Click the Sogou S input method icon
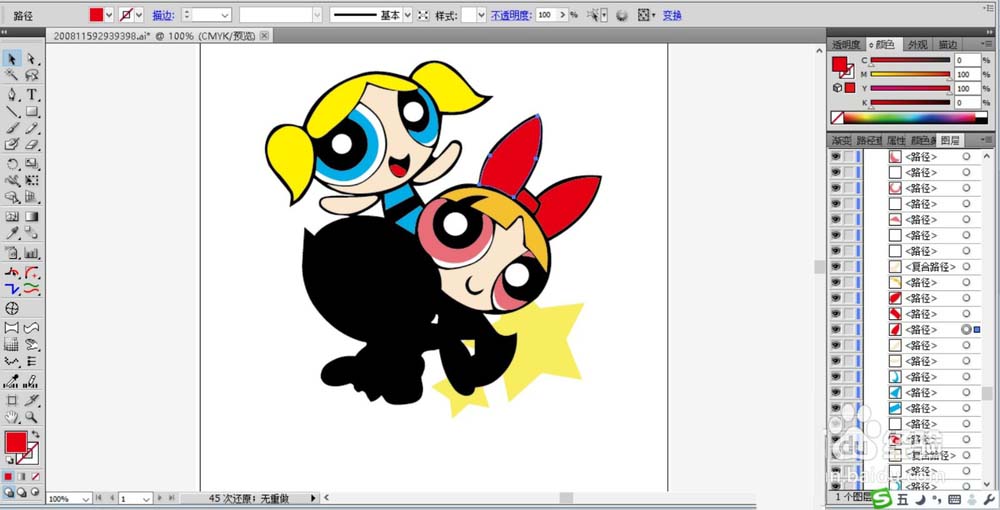 [881, 499]
